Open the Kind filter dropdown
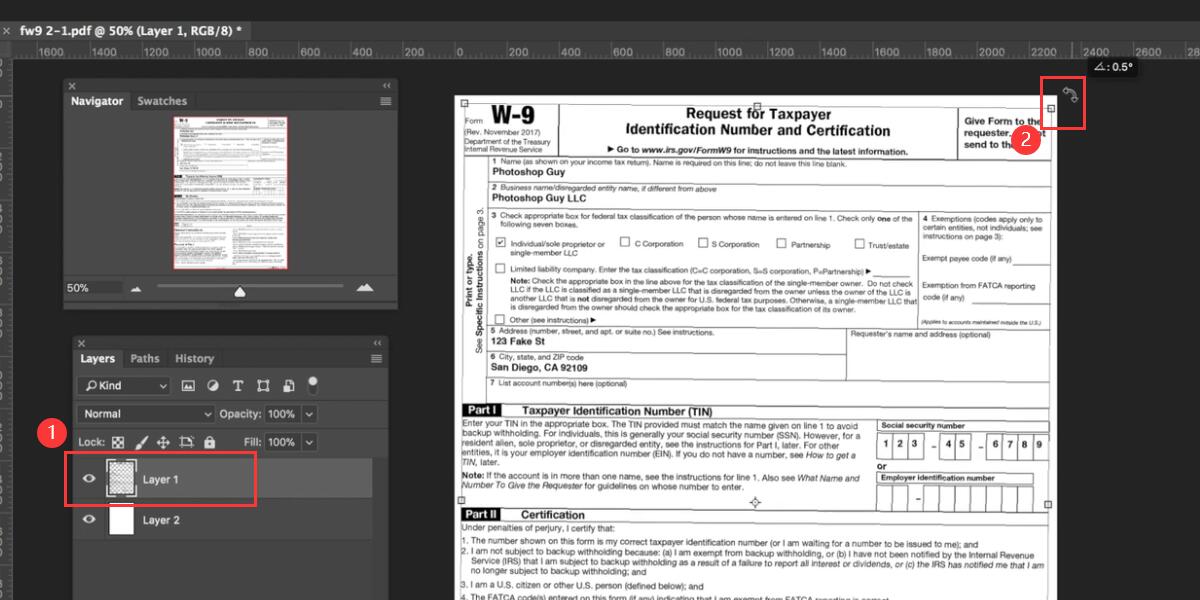 (122, 385)
